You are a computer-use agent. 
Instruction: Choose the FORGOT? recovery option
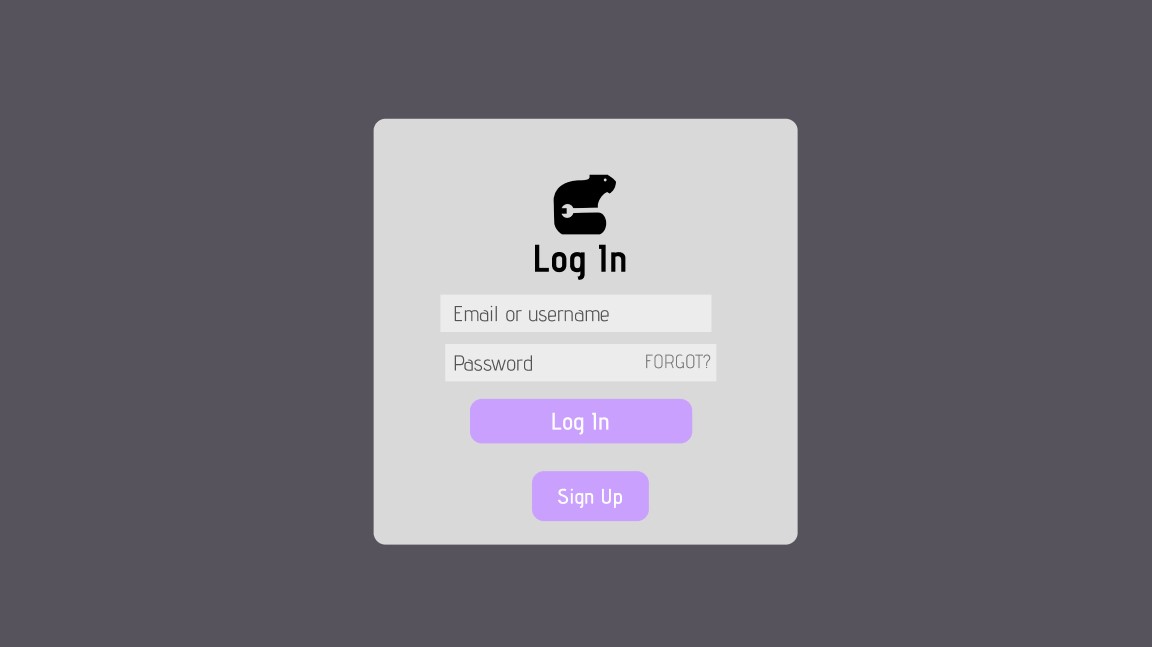[x=677, y=362]
